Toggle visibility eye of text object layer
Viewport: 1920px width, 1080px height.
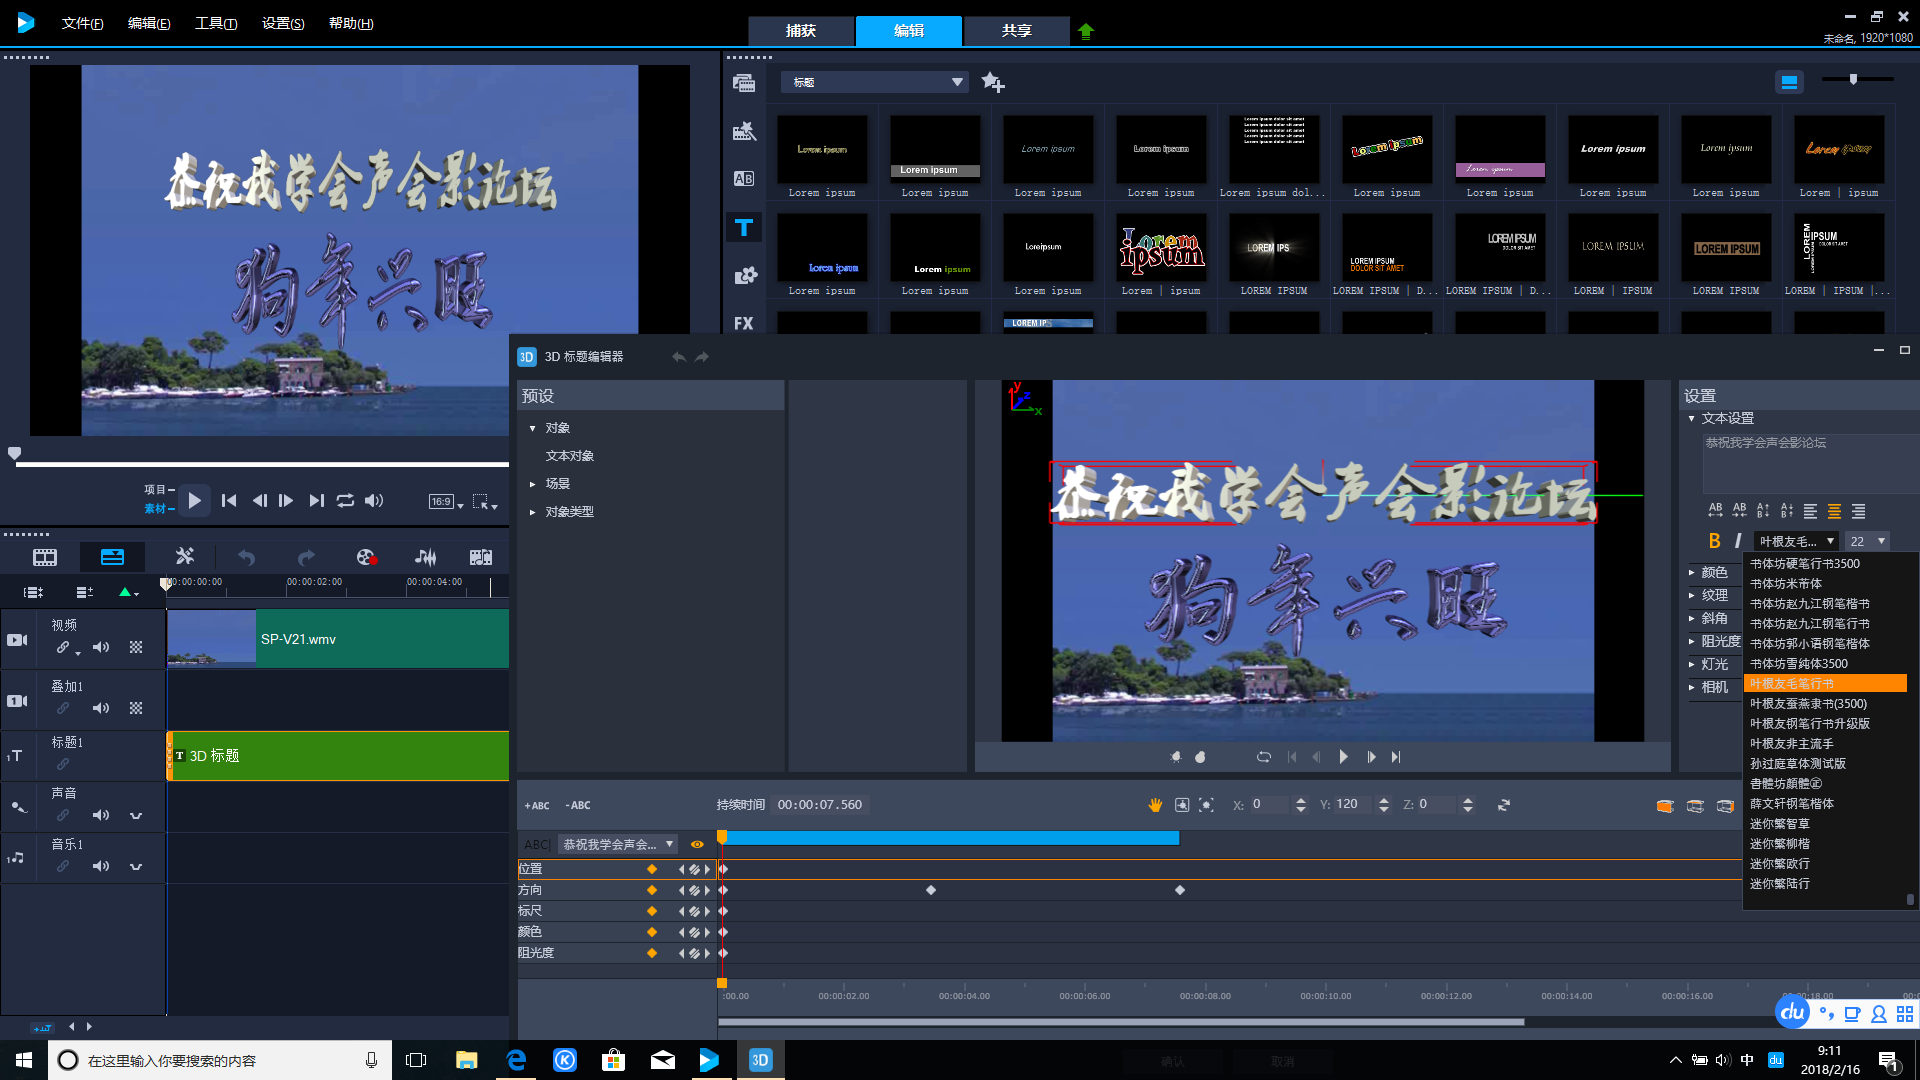(697, 845)
